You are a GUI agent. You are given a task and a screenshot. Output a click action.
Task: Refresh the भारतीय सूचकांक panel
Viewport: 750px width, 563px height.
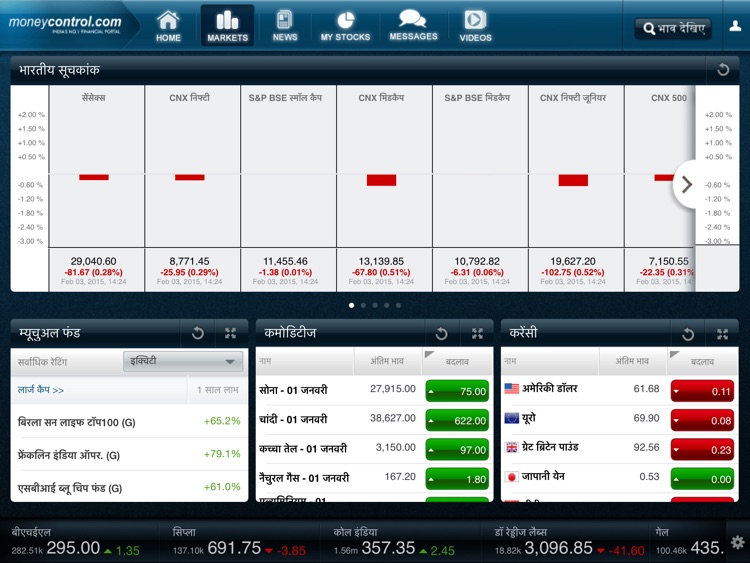tap(723, 70)
